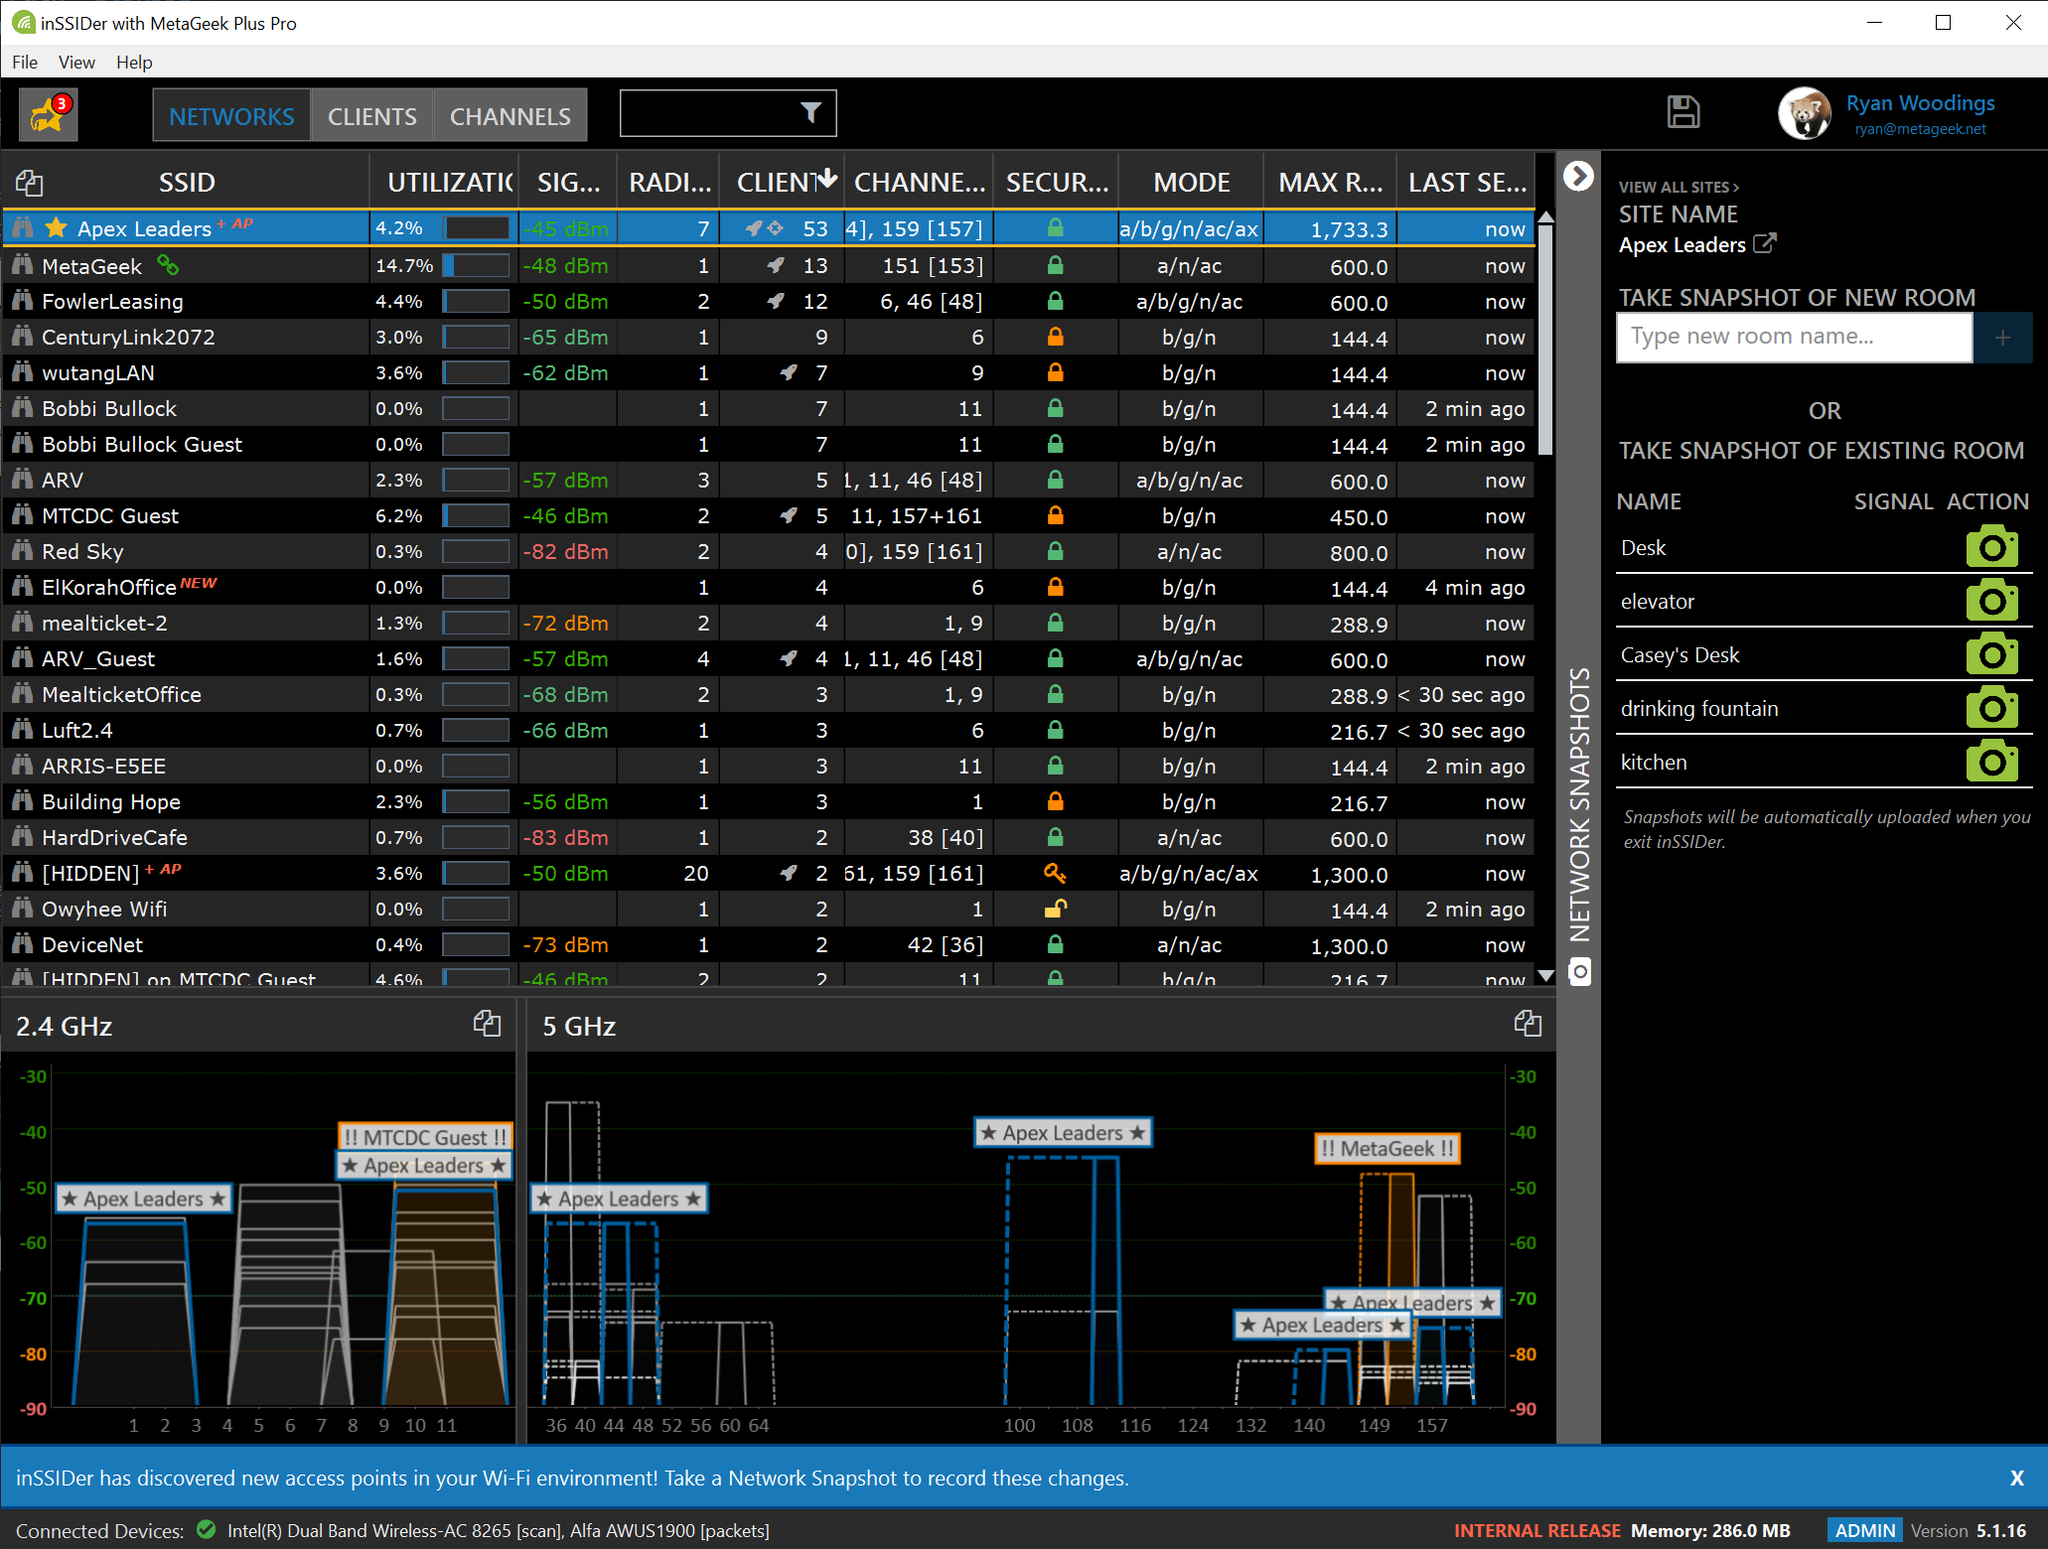Switch to the NETWORKS tab

point(232,116)
